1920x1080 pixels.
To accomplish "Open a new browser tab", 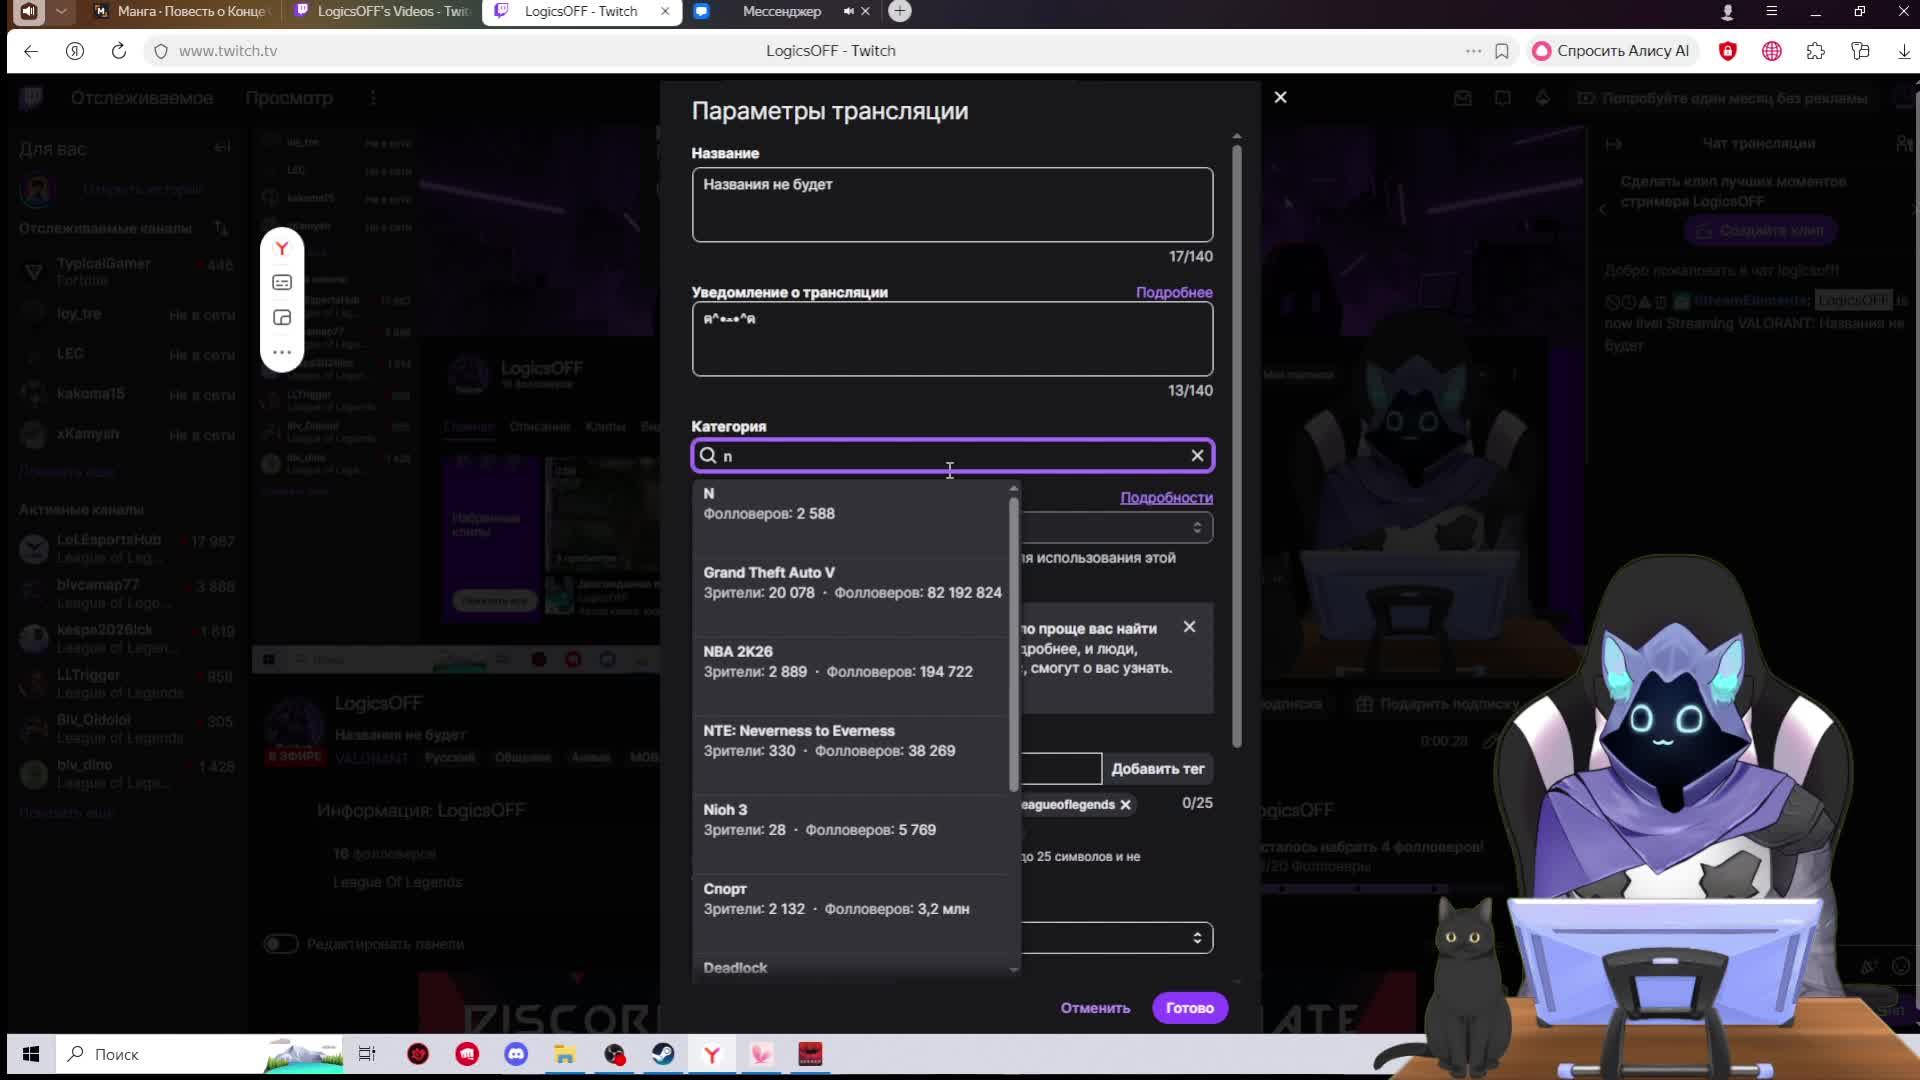I will pos(900,11).
